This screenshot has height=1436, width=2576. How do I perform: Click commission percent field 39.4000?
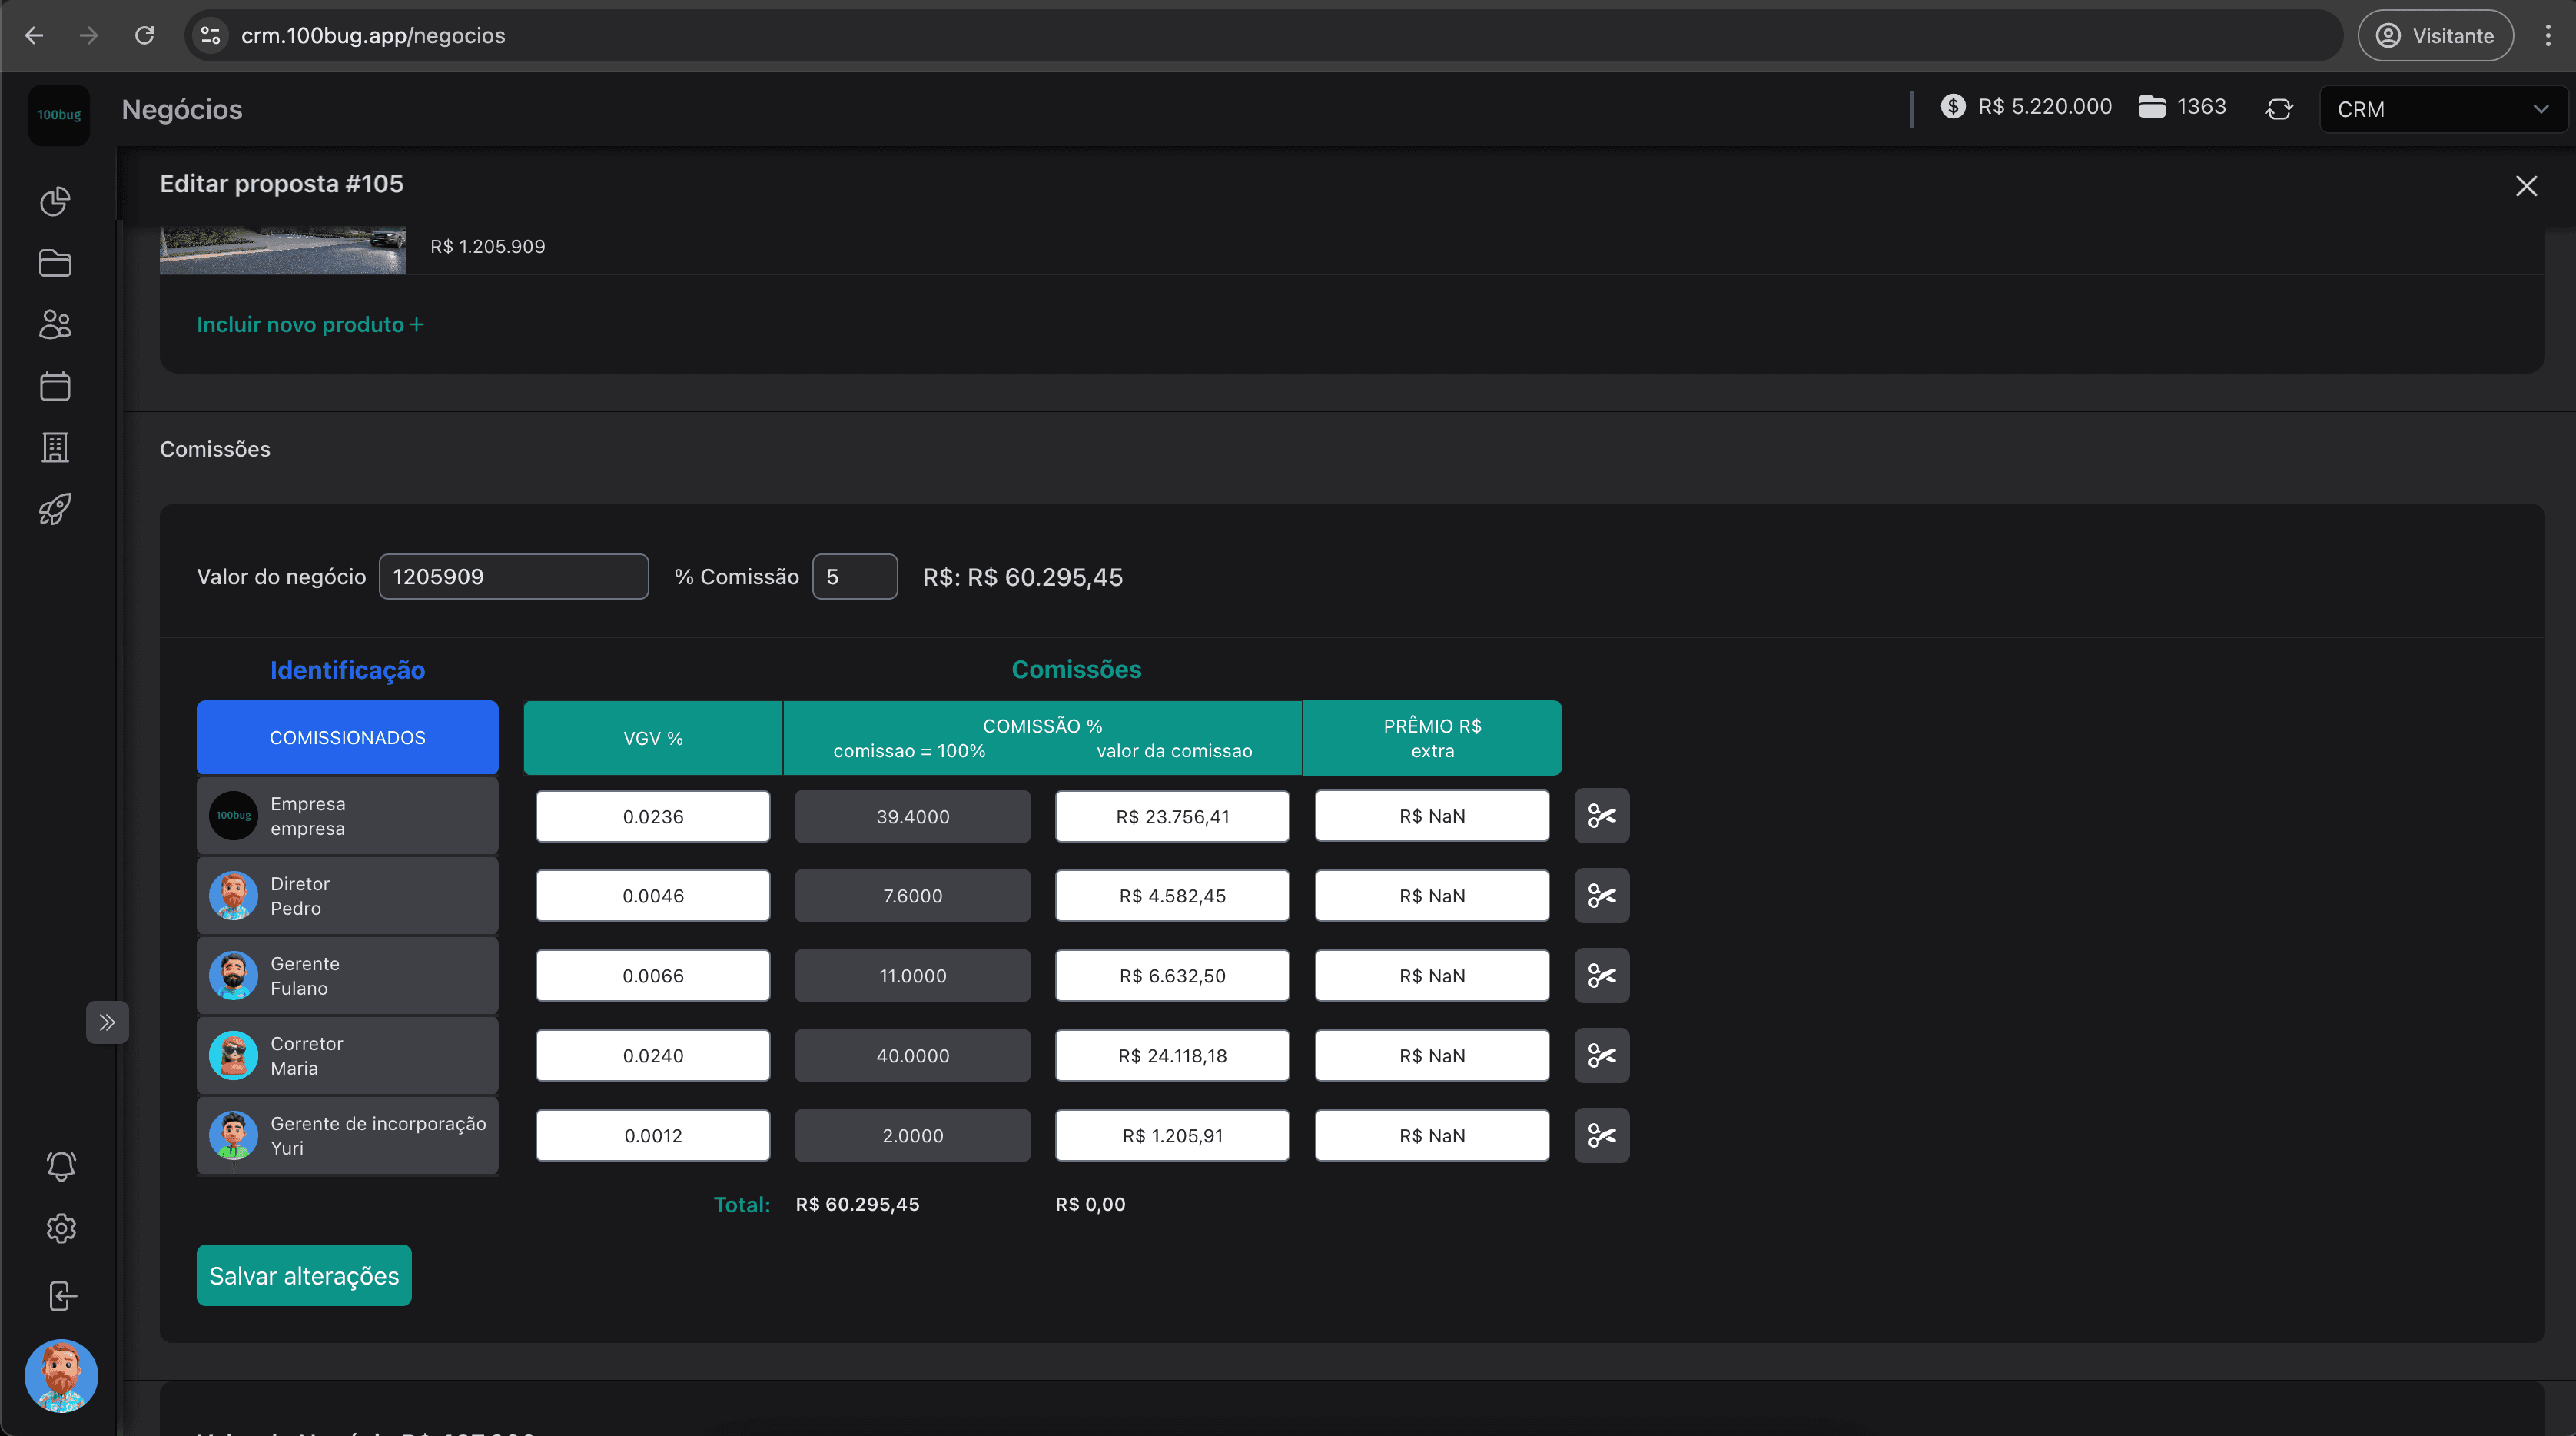click(x=913, y=816)
